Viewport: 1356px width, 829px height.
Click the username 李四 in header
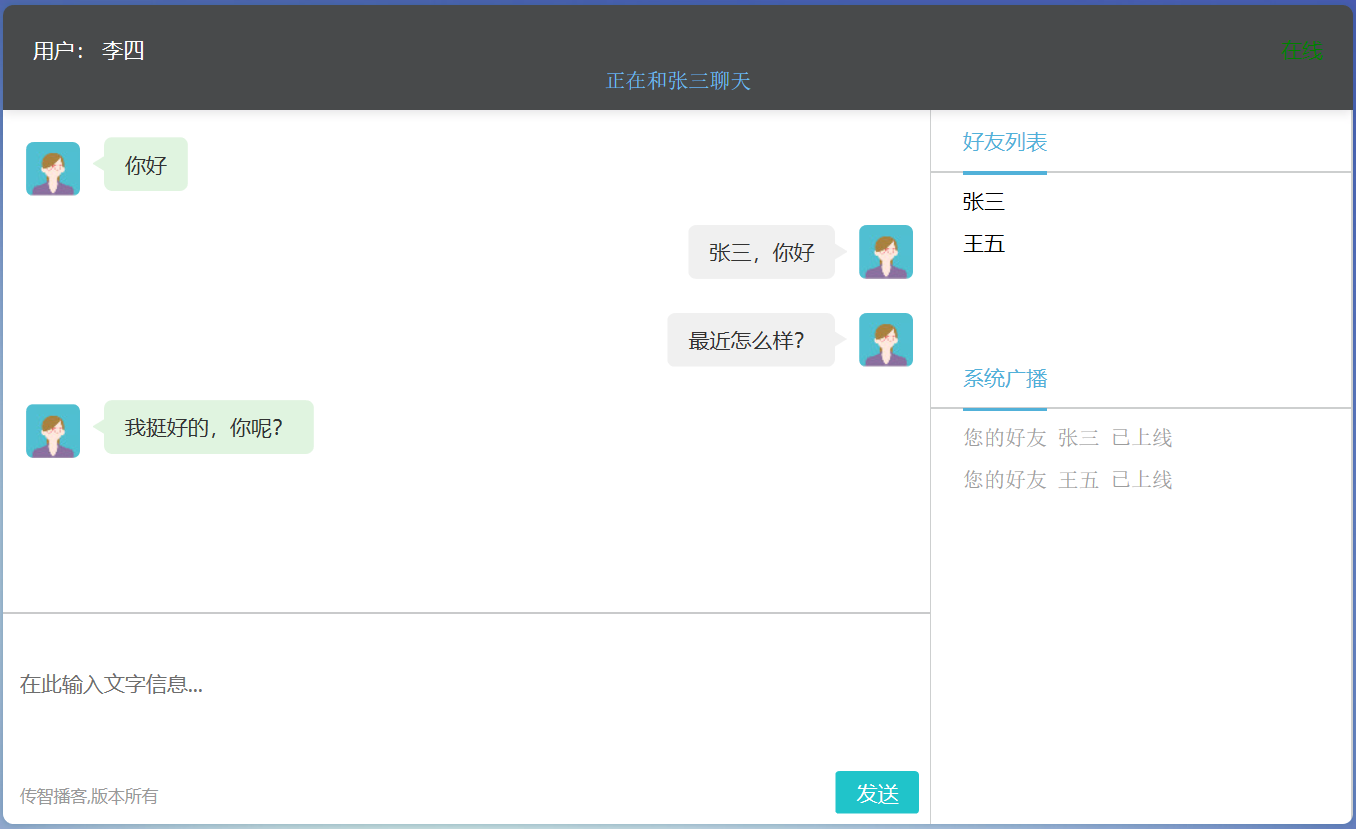(123, 51)
